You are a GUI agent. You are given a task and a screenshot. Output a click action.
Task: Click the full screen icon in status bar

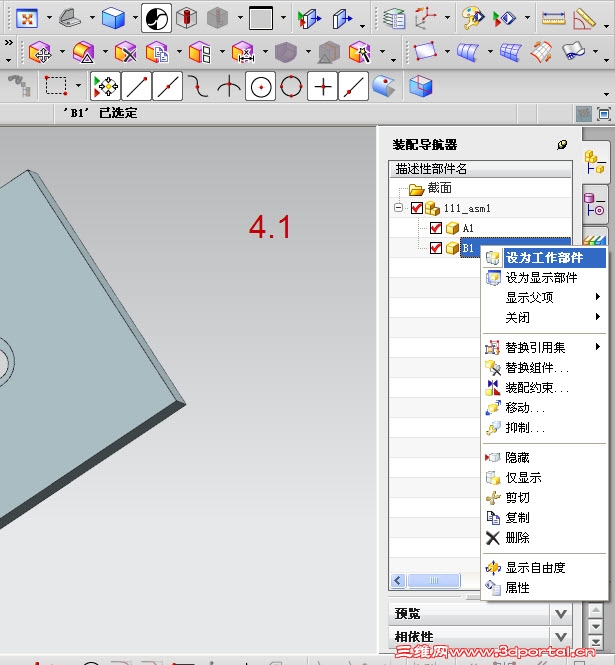pos(604,114)
